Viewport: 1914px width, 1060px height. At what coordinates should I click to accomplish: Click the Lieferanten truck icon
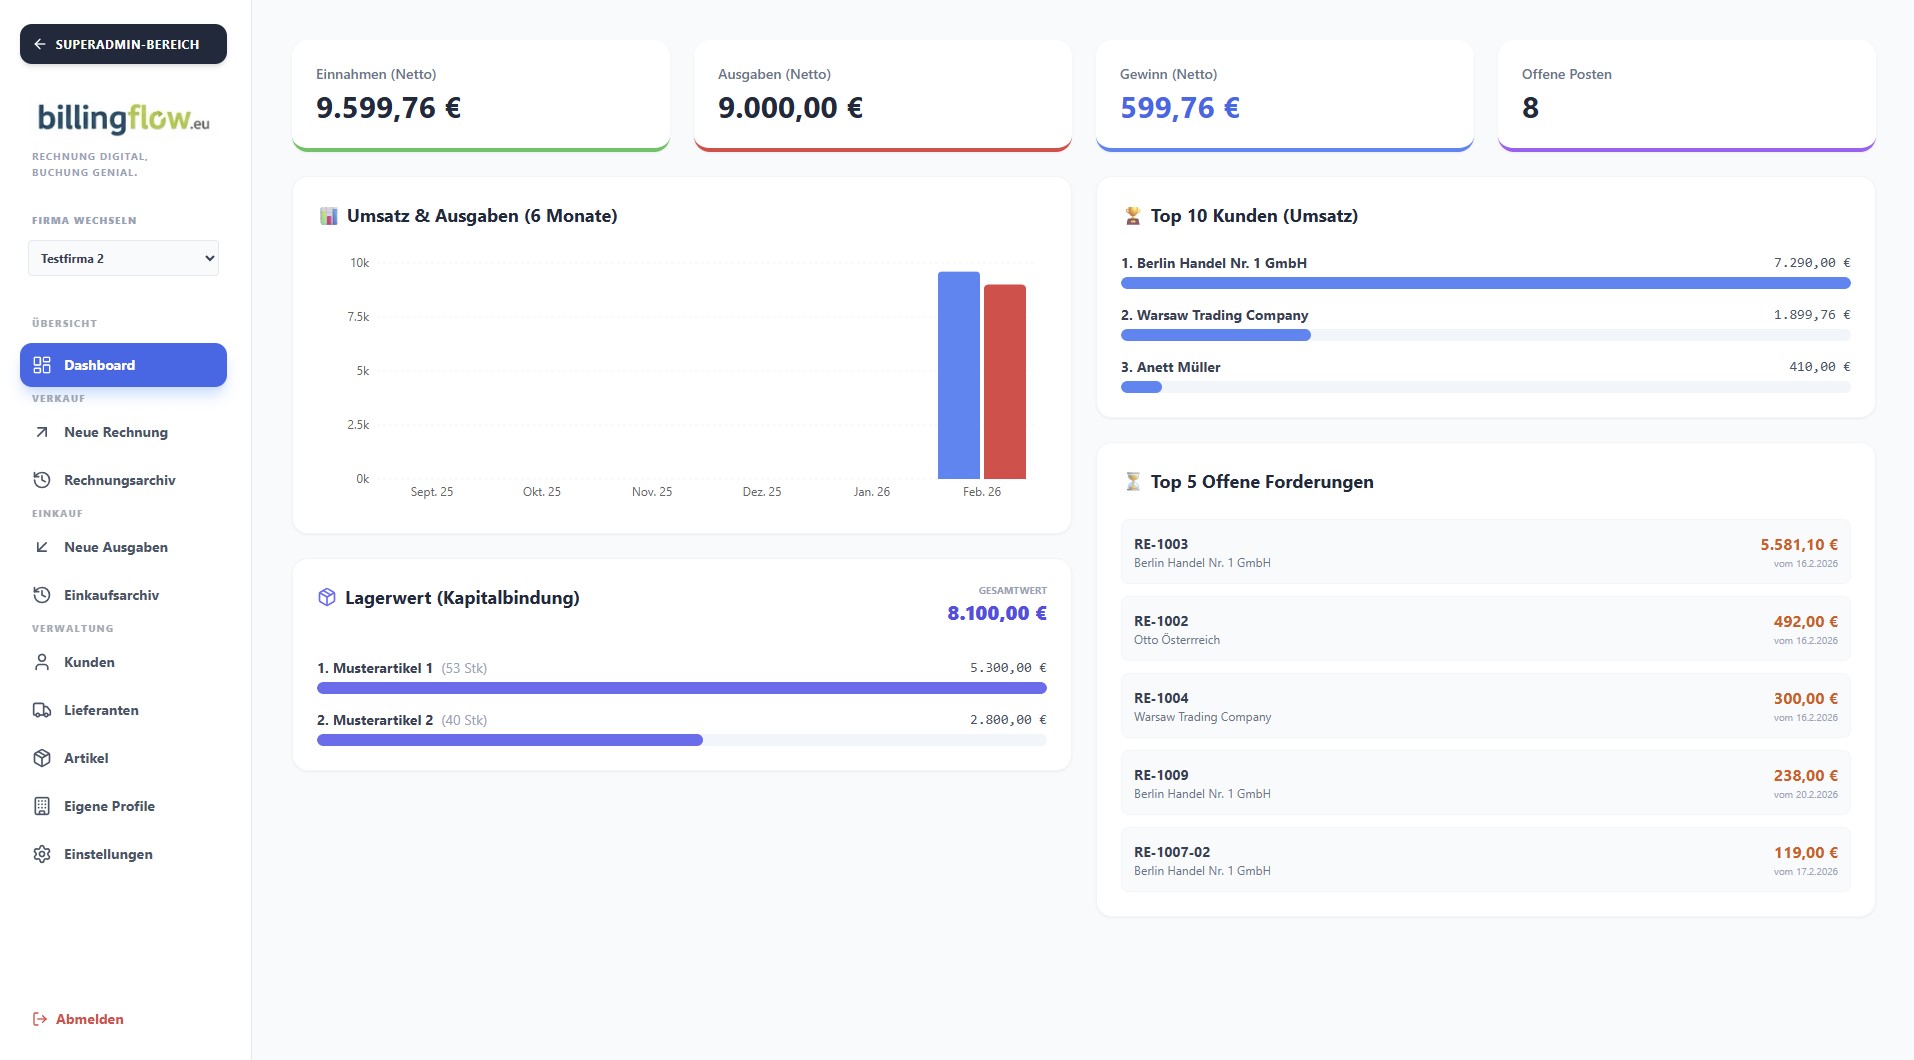[x=41, y=710]
